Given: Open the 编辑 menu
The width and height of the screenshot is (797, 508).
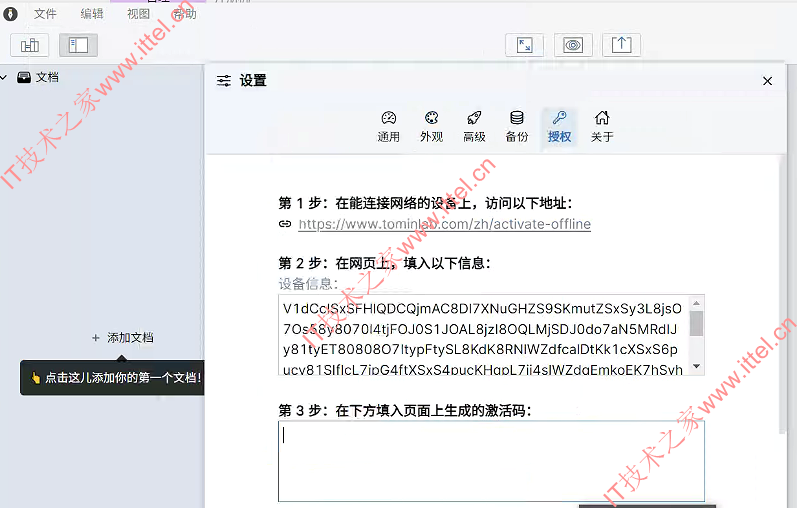Looking at the screenshot, I should pyautogui.click(x=91, y=14).
